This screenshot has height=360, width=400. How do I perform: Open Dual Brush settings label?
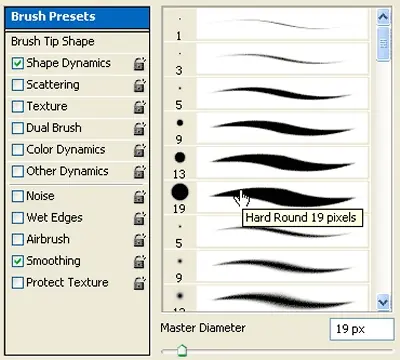click(x=54, y=128)
